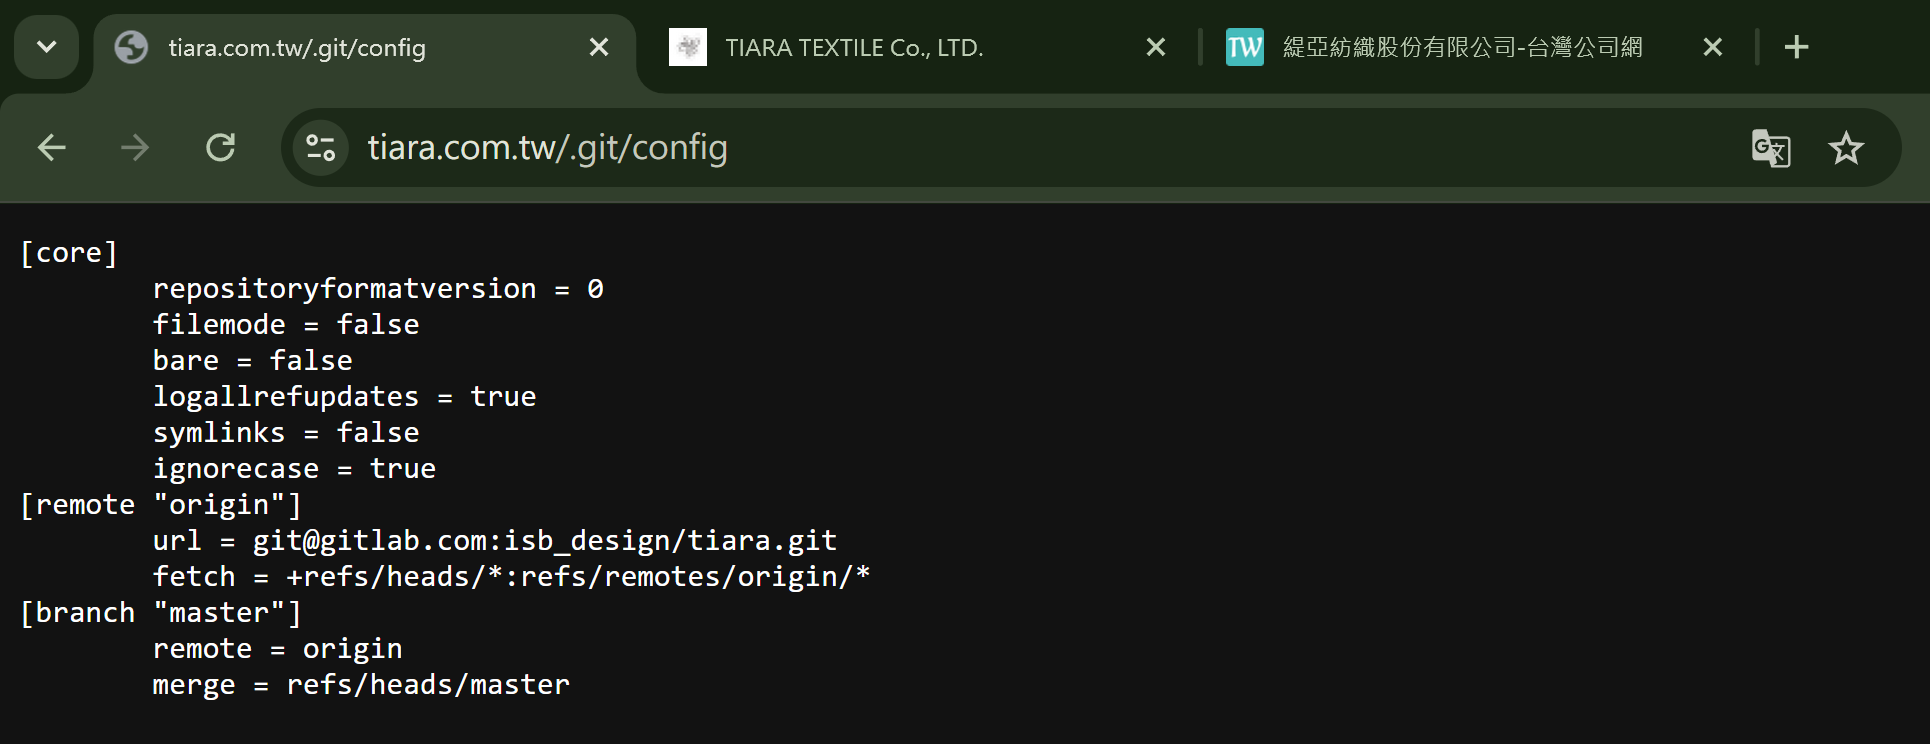Click the 'fetch = +refs/heads/*' line

[511, 577]
